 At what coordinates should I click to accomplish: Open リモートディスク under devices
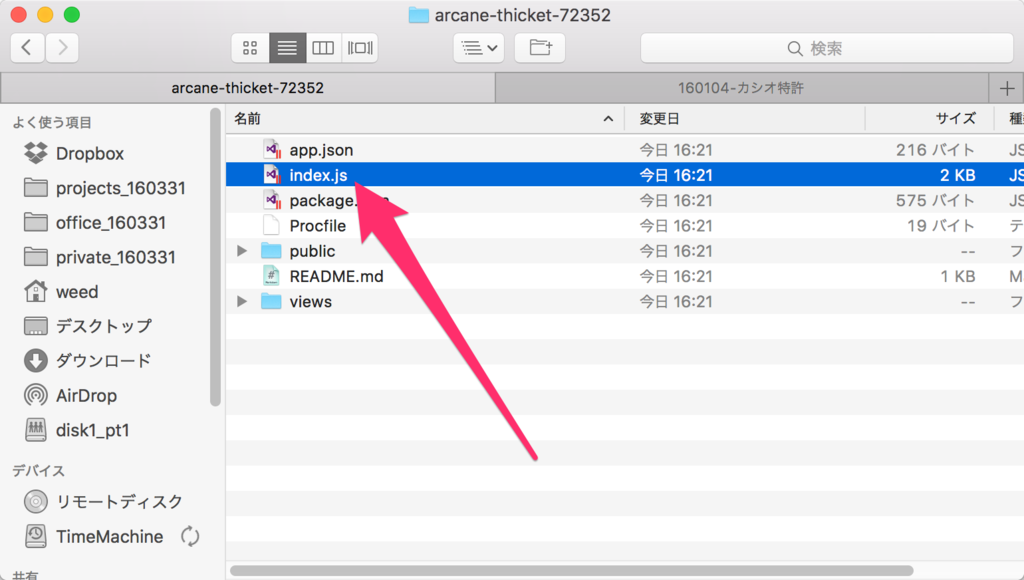[x=103, y=502]
